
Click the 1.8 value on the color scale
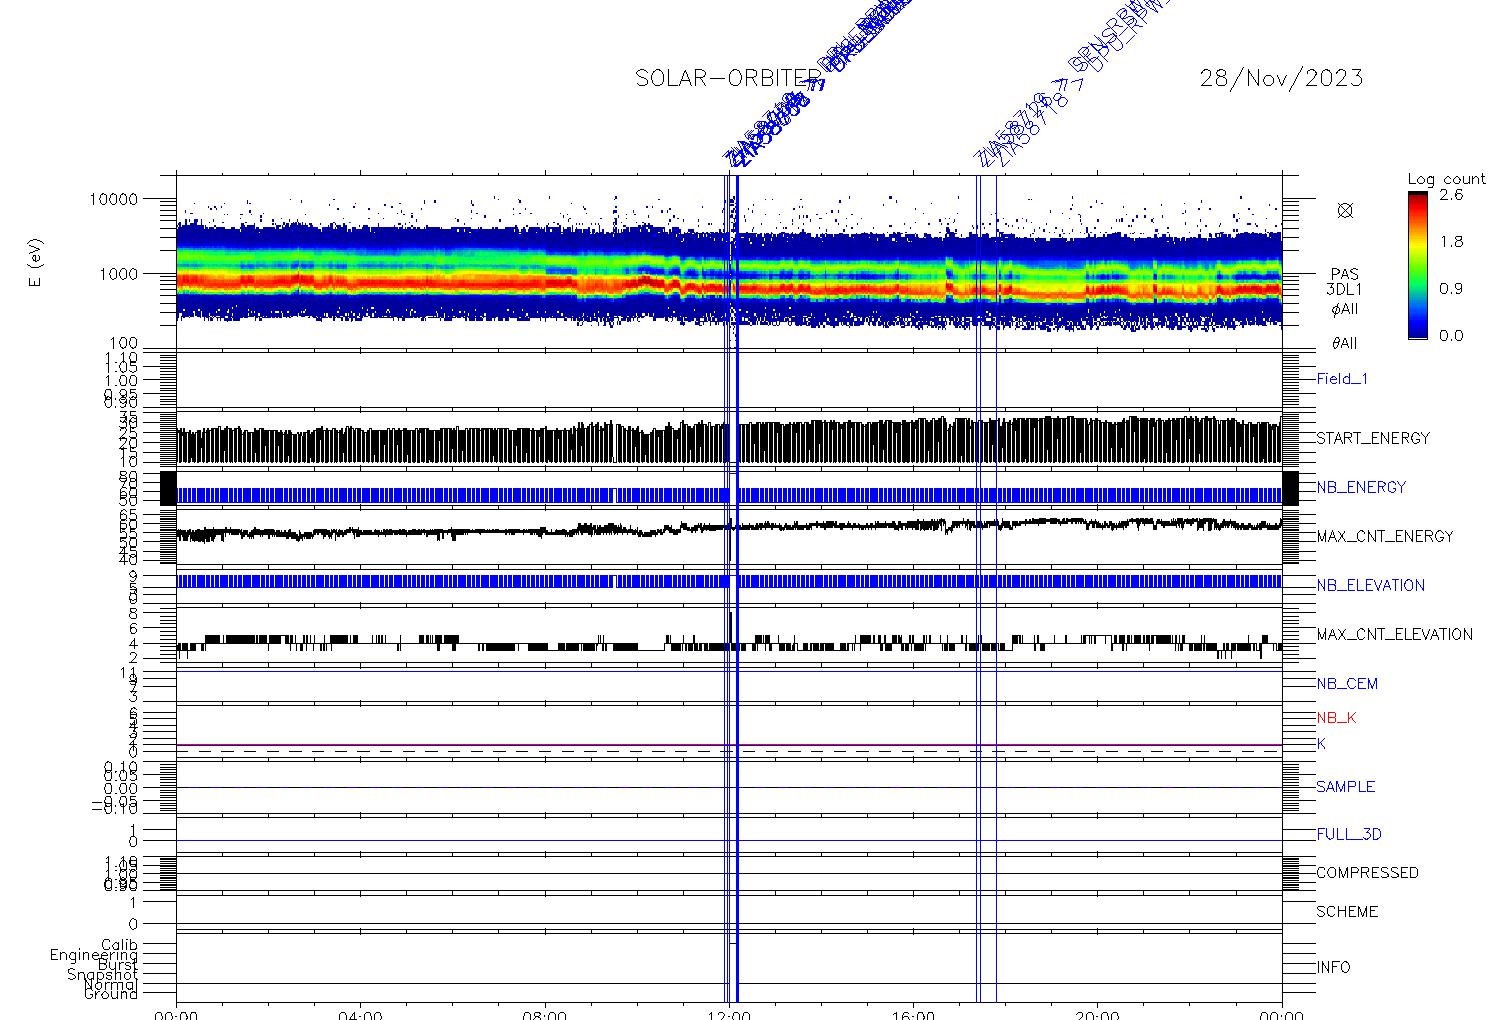click(1451, 242)
